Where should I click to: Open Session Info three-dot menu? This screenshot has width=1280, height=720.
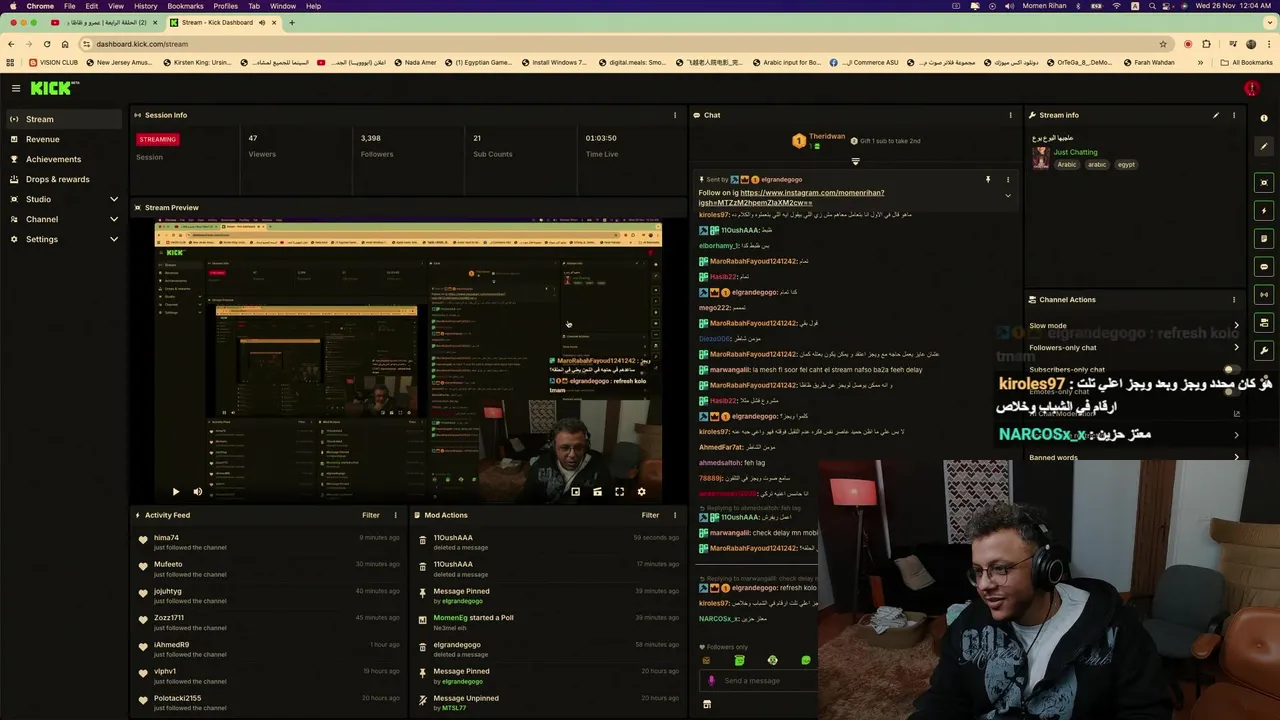click(675, 115)
